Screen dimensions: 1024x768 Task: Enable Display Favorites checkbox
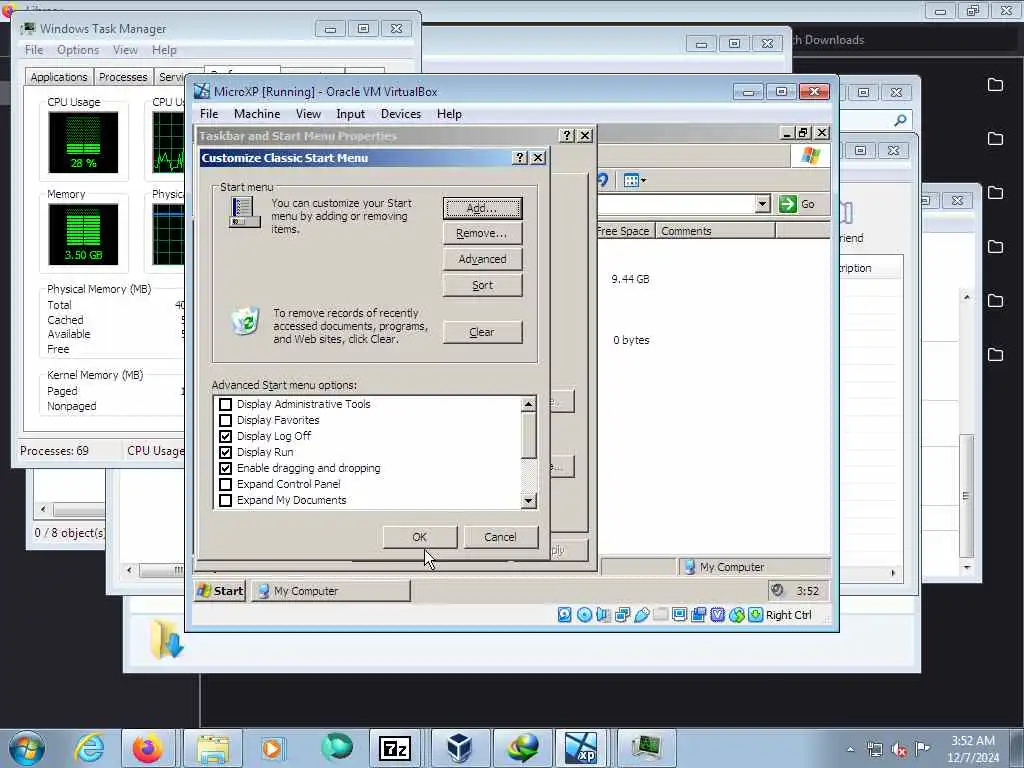[x=225, y=421]
